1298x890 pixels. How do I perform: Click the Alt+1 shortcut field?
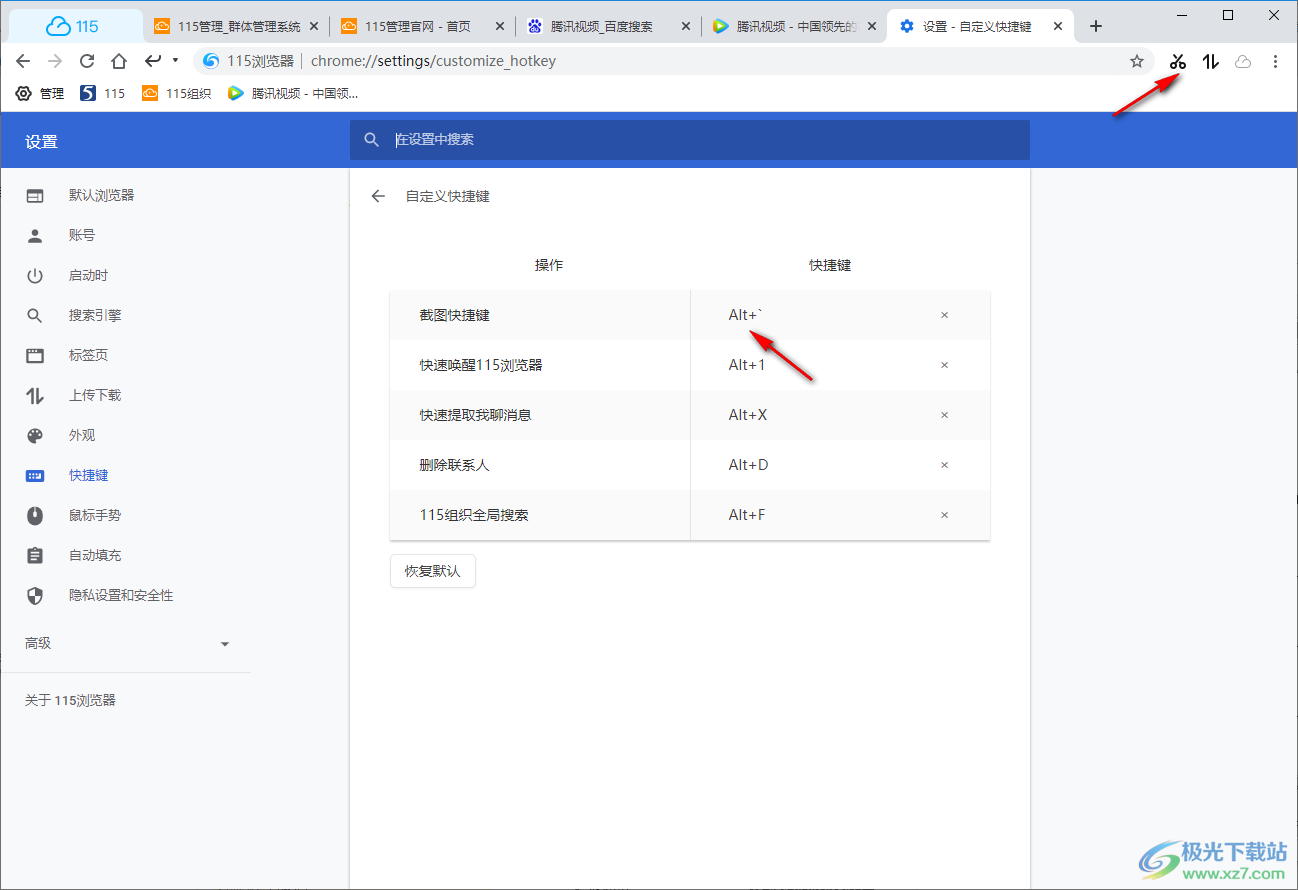(x=747, y=365)
